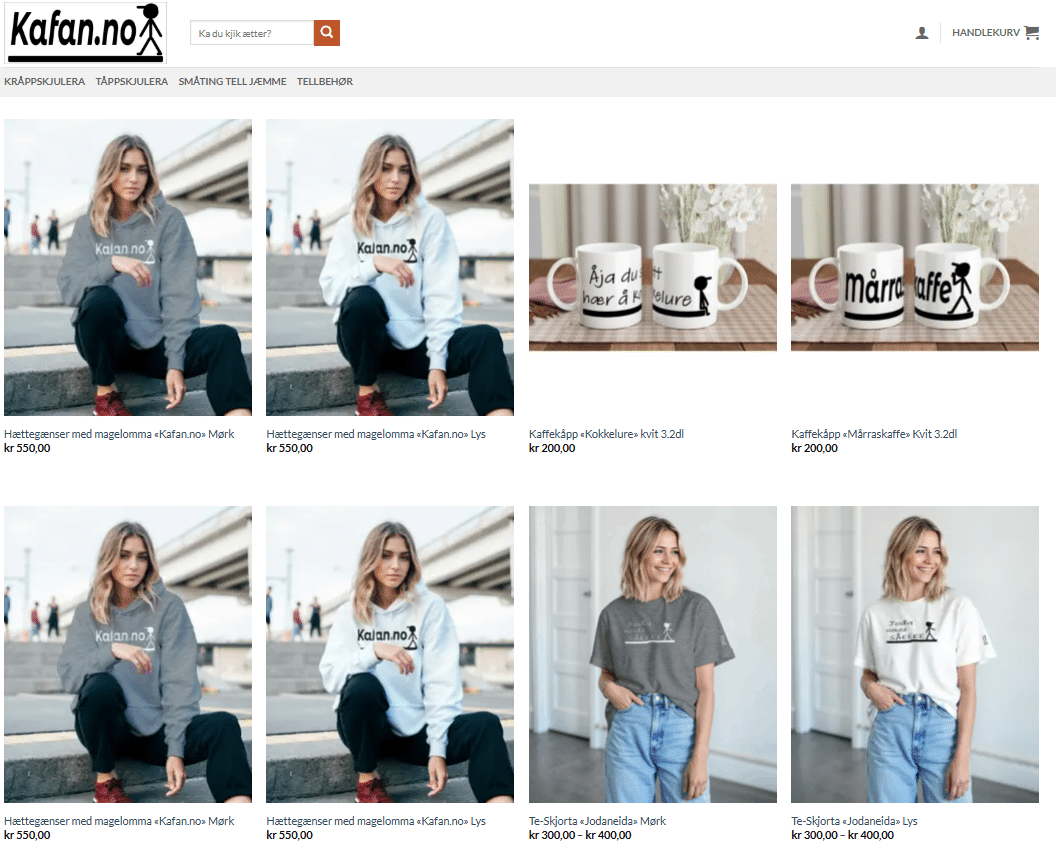Click Kaffekåpp «Kokkelure» kvit 3.2dl title
Viewport: 1056px width, 863px height.
point(606,434)
